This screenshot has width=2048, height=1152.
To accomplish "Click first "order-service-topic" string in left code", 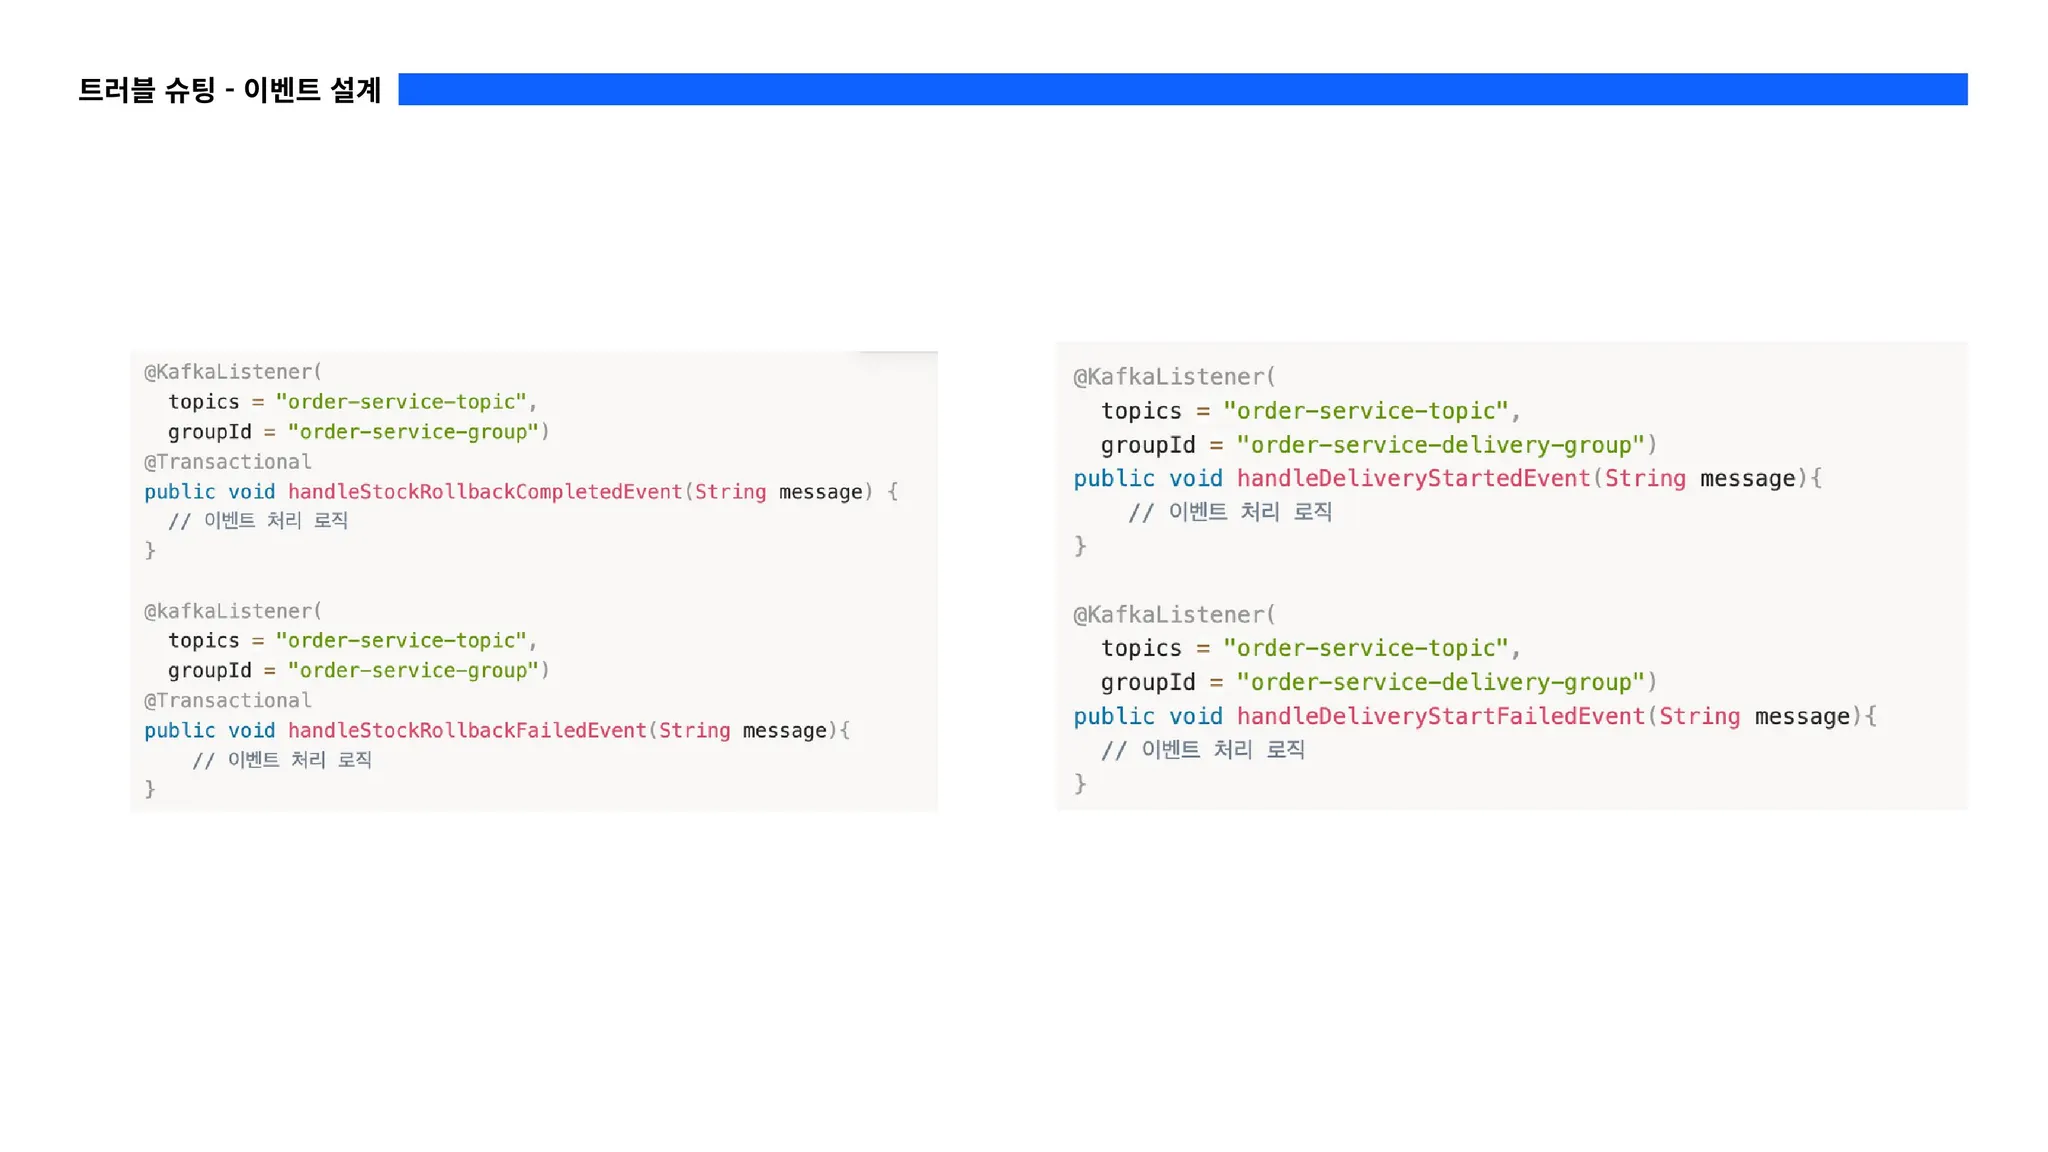I will coord(400,402).
